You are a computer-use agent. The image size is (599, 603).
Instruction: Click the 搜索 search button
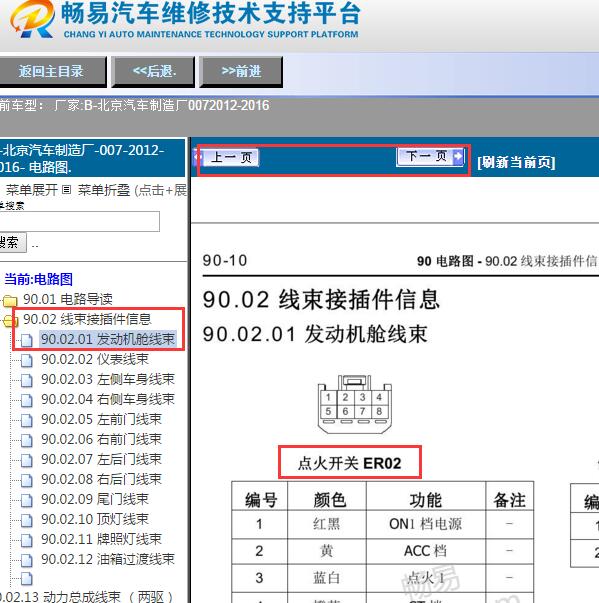pos(12,242)
